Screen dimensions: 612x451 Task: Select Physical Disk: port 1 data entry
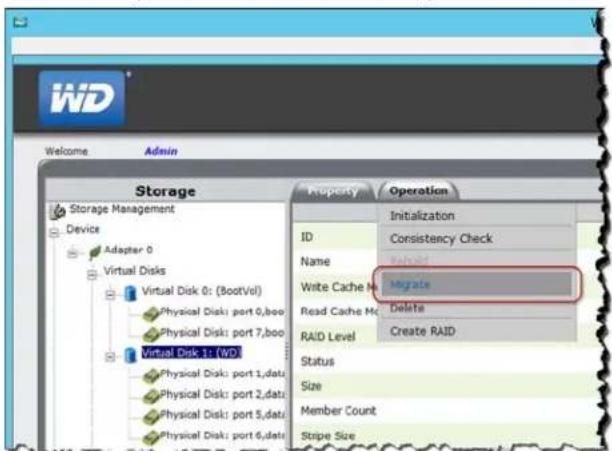[222, 374]
